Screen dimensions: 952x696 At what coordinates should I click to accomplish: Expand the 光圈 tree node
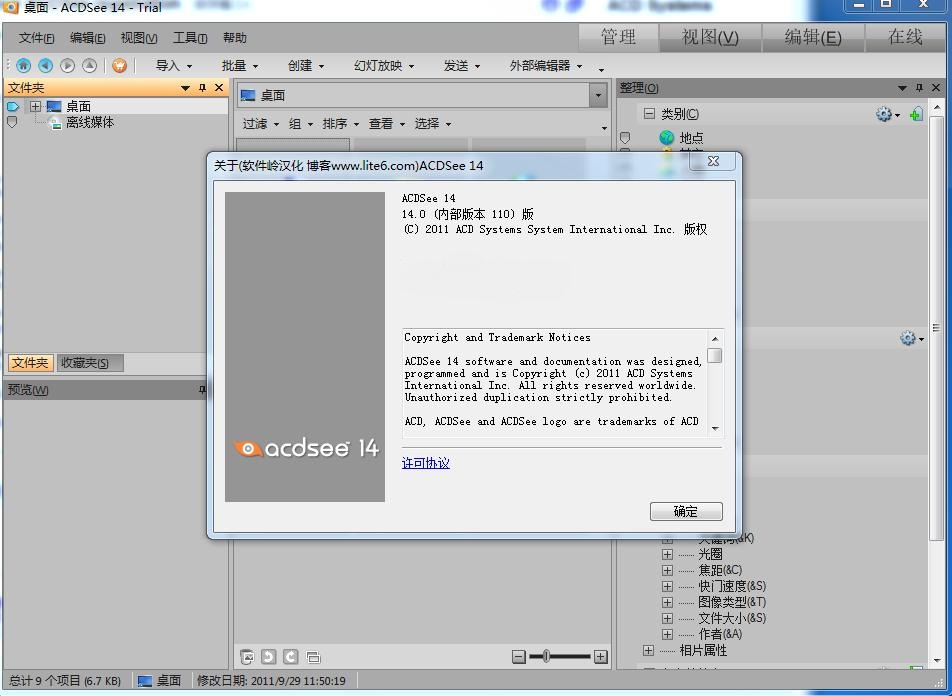click(x=667, y=554)
